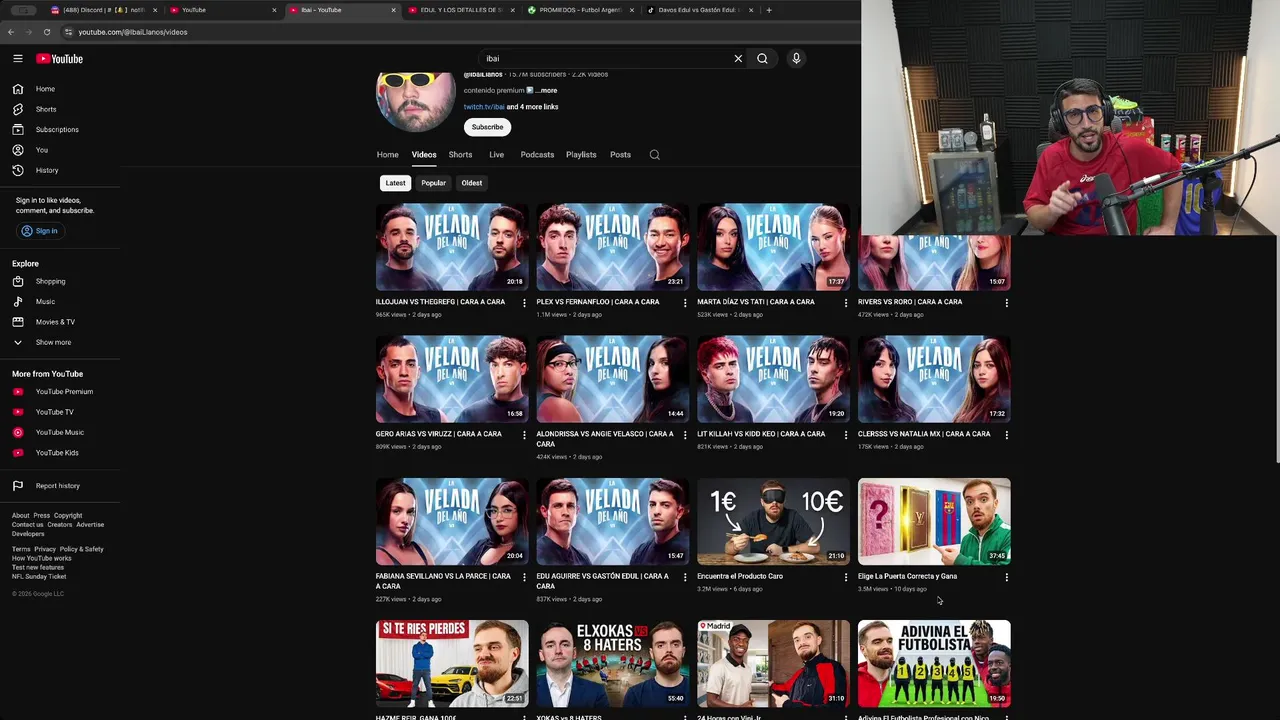Click the Sign in button in sidebar

point(40,231)
